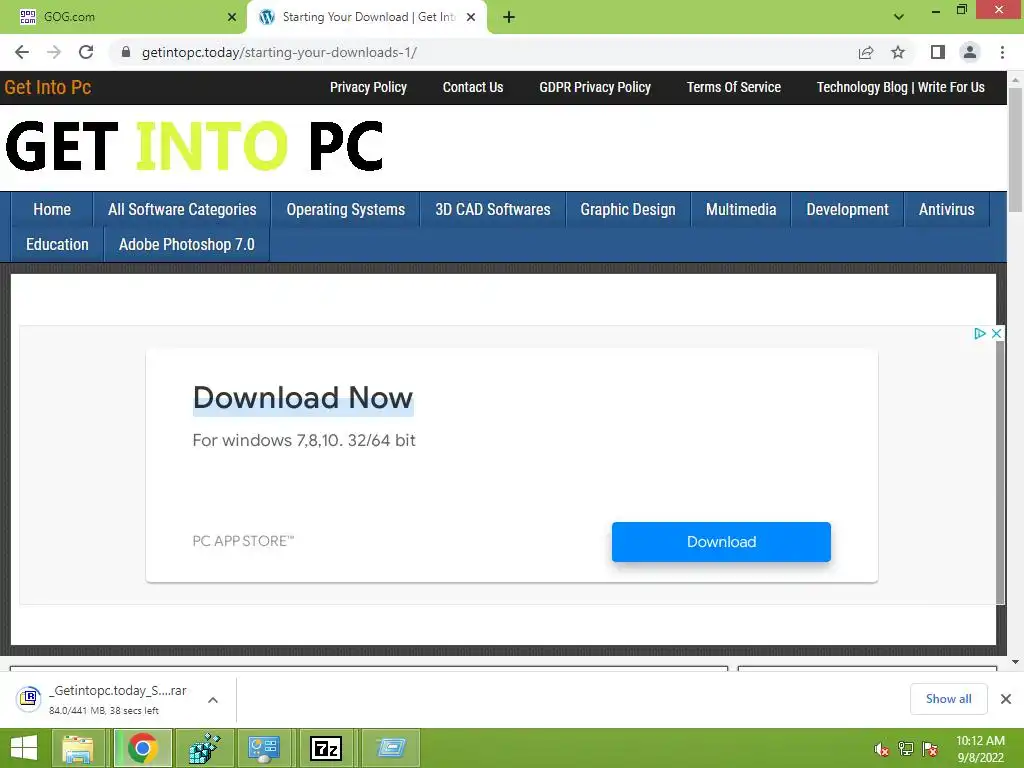Open Education menu item
The image size is (1024, 768).
pos(57,245)
